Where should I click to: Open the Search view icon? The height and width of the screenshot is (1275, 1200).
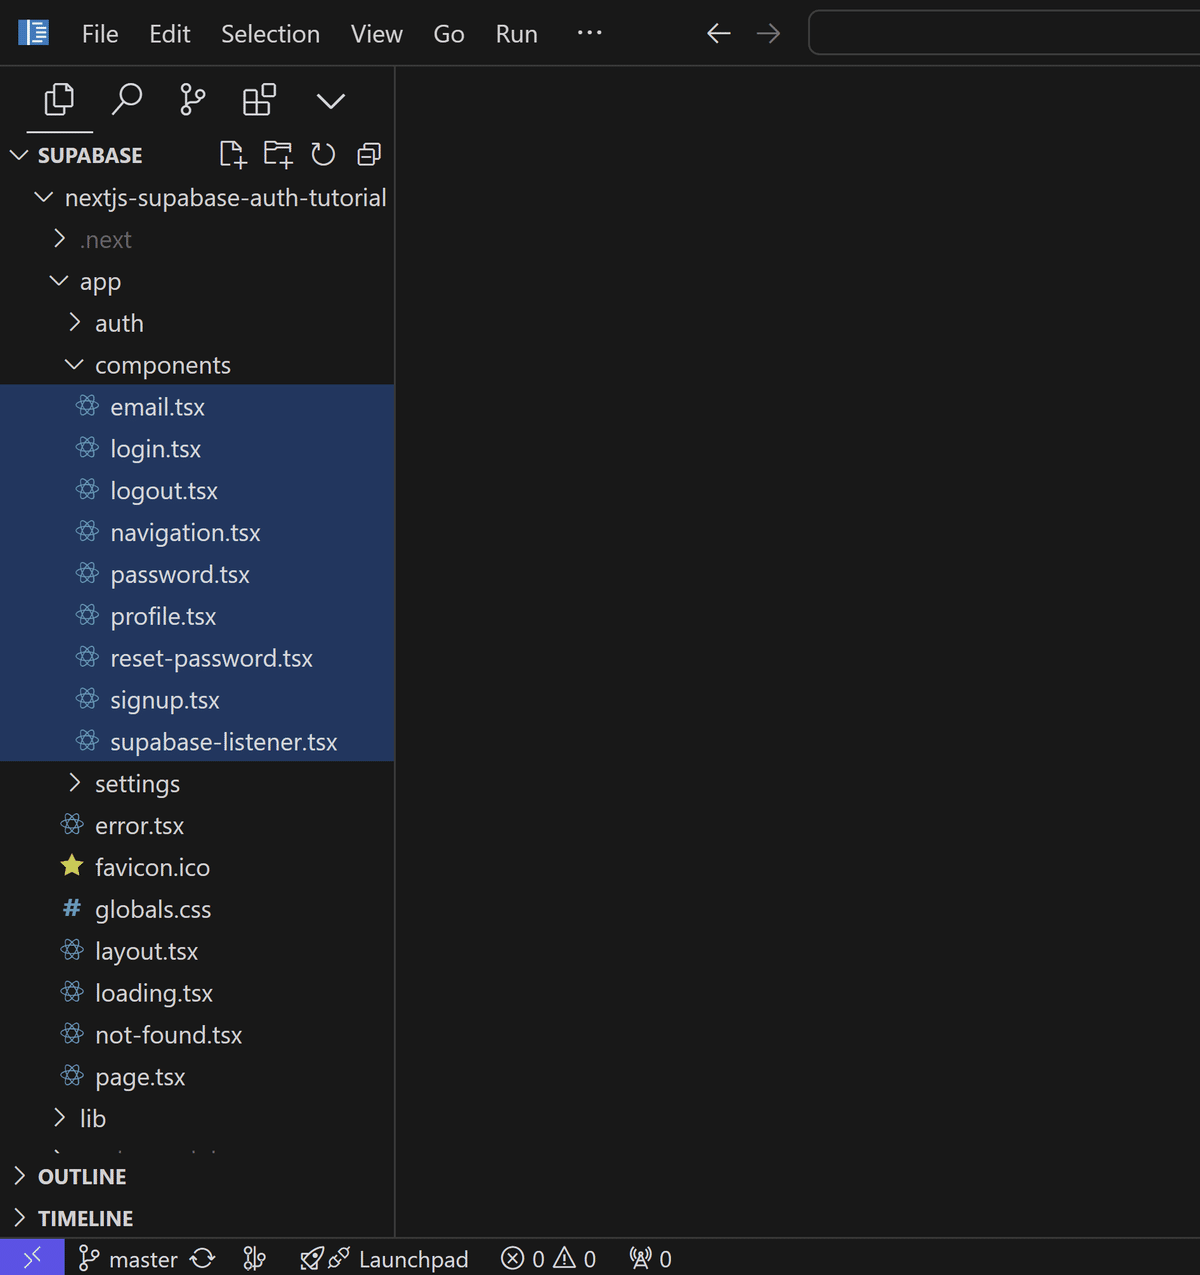[x=126, y=100]
